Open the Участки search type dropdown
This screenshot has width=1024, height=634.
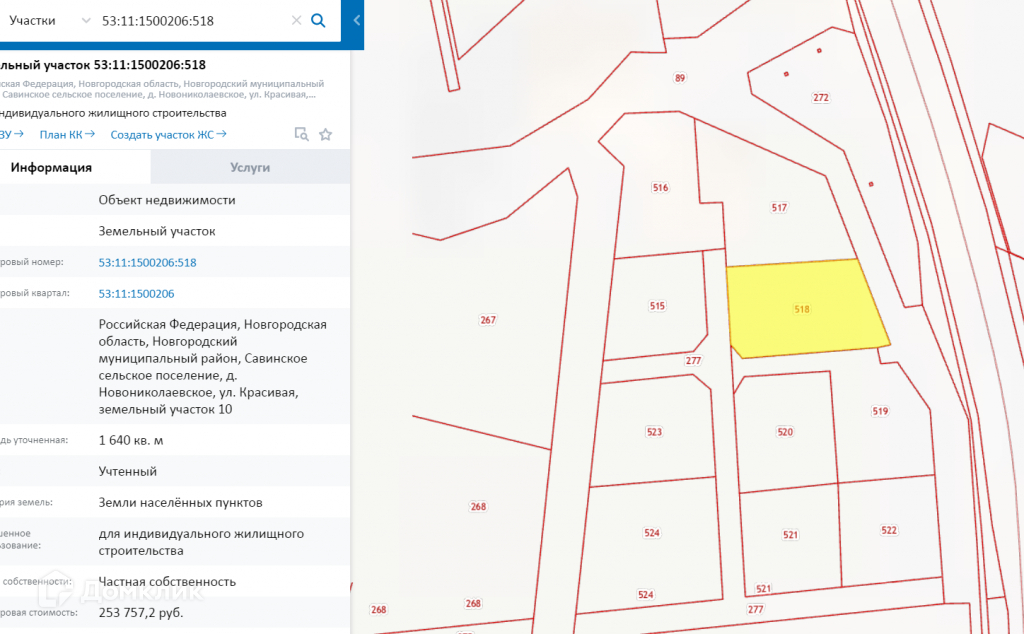click(x=49, y=20)
